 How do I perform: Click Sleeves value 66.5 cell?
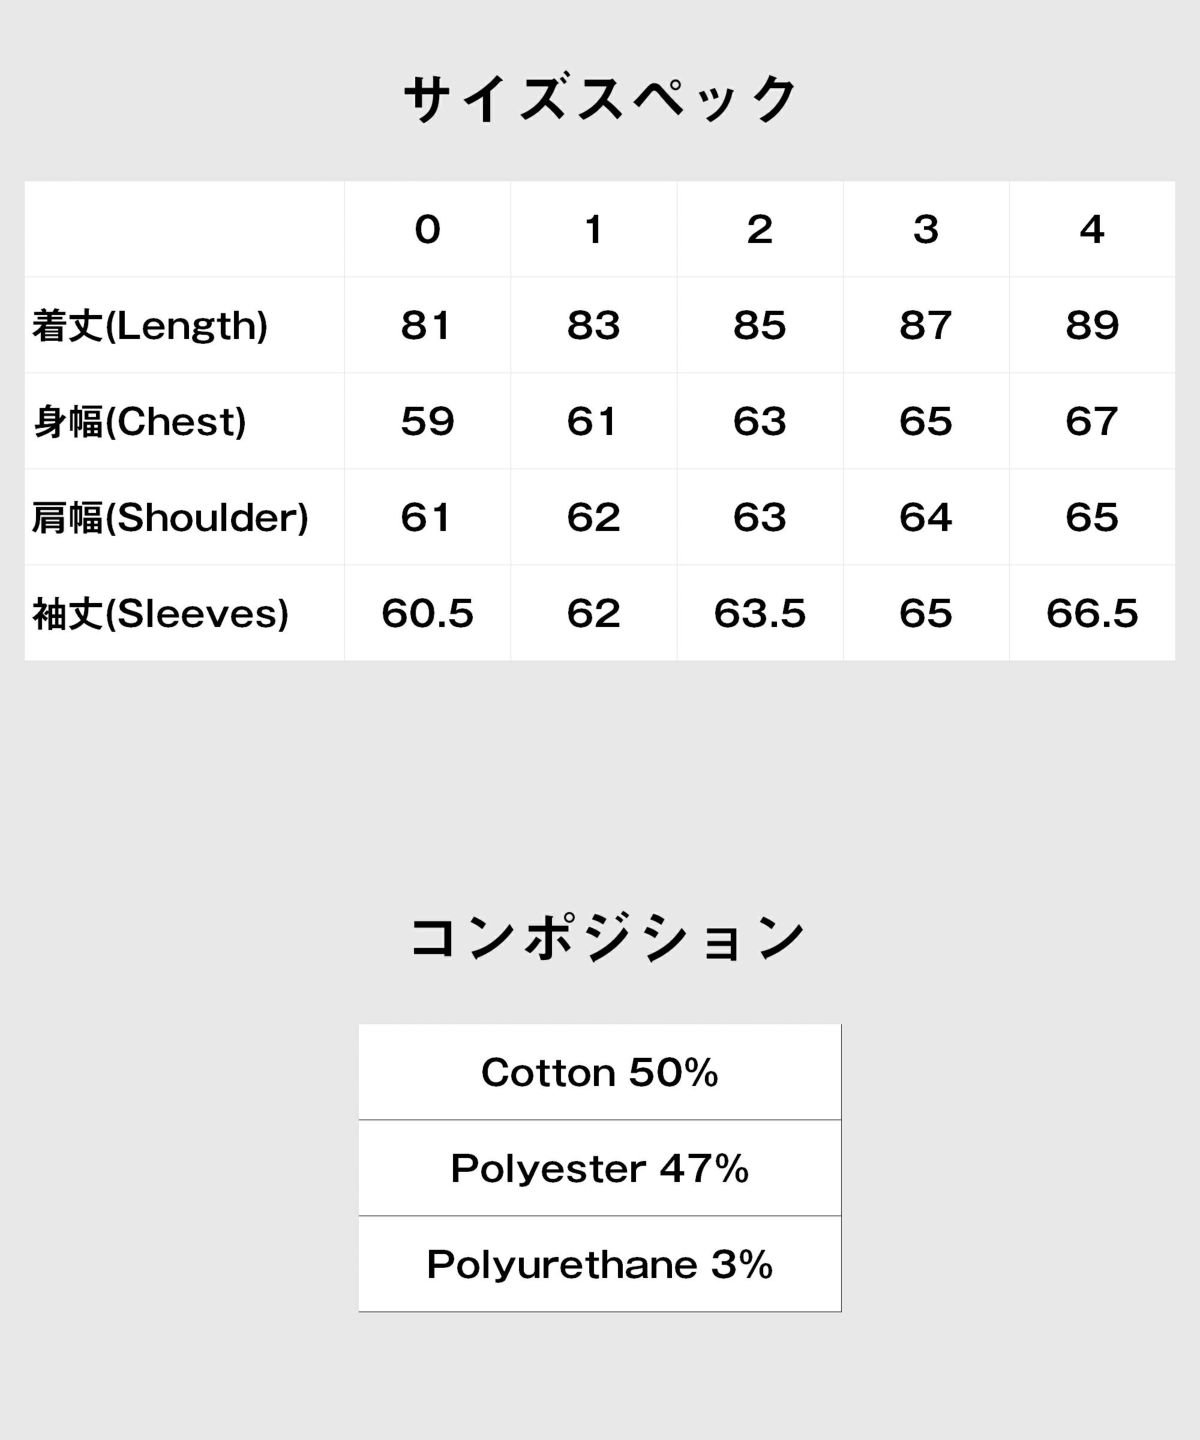1092,613
